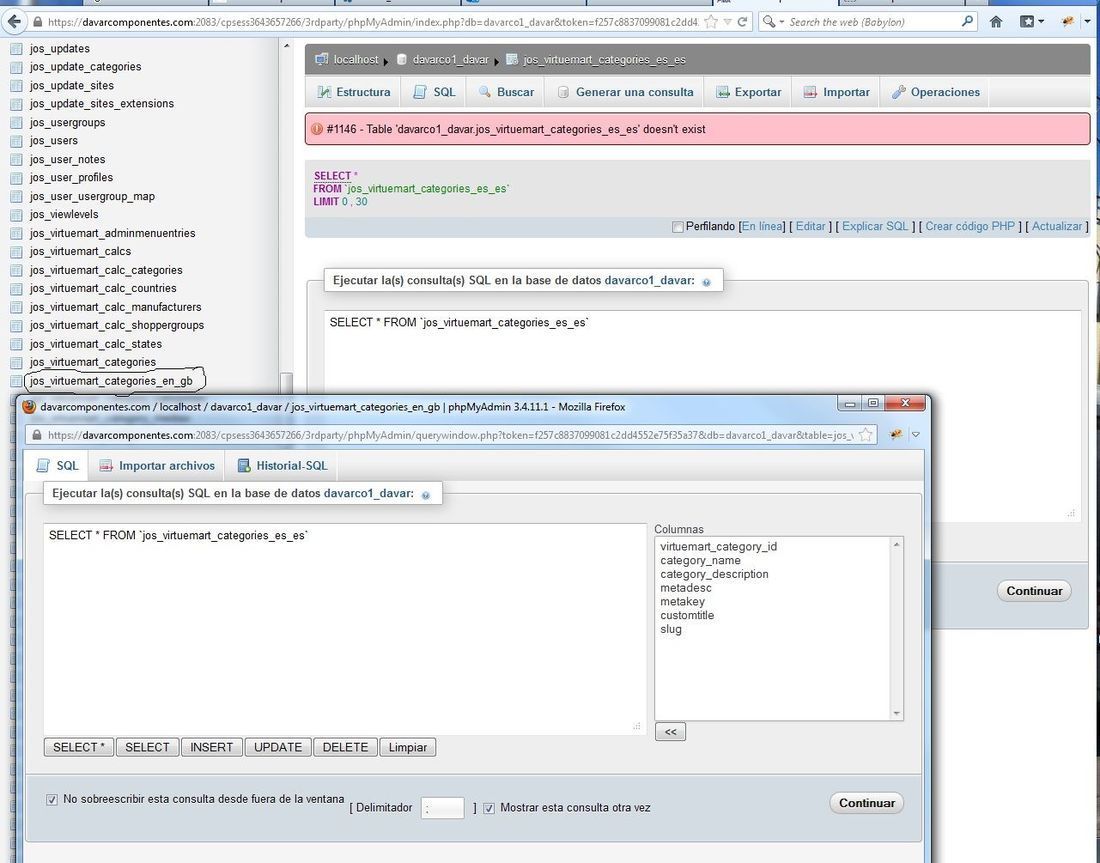The height and width of the screenshot is (863, 1100).
Task: Select jos_virtuemart_categories table
Action: (93, 362)
